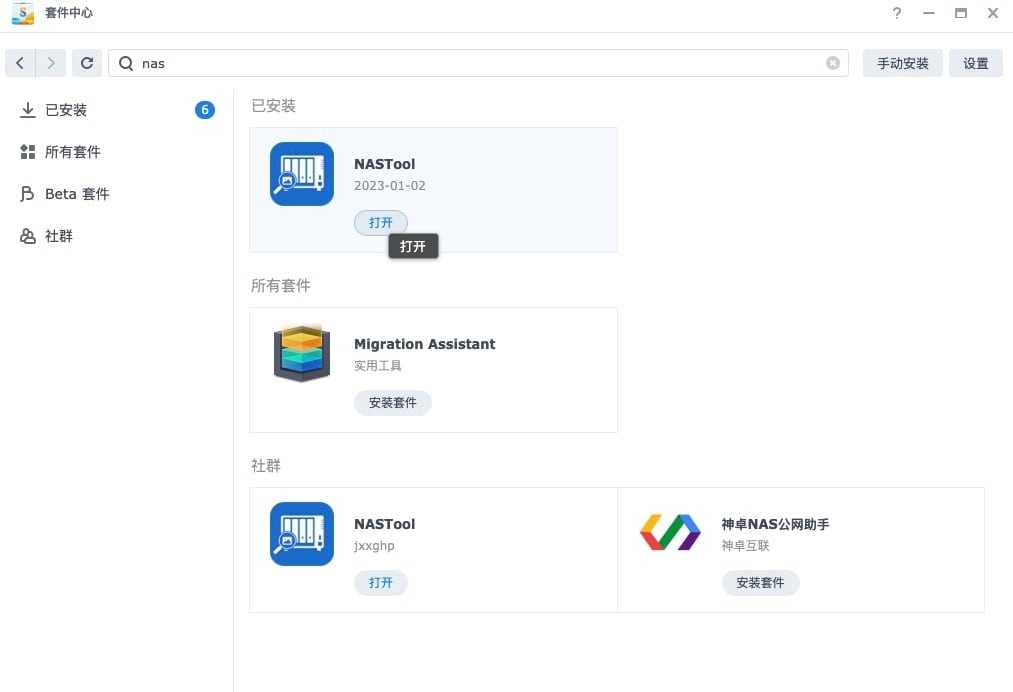Click the 实用工具 category text
This screenshot has width=1013, height=692.
click(377, 366)
